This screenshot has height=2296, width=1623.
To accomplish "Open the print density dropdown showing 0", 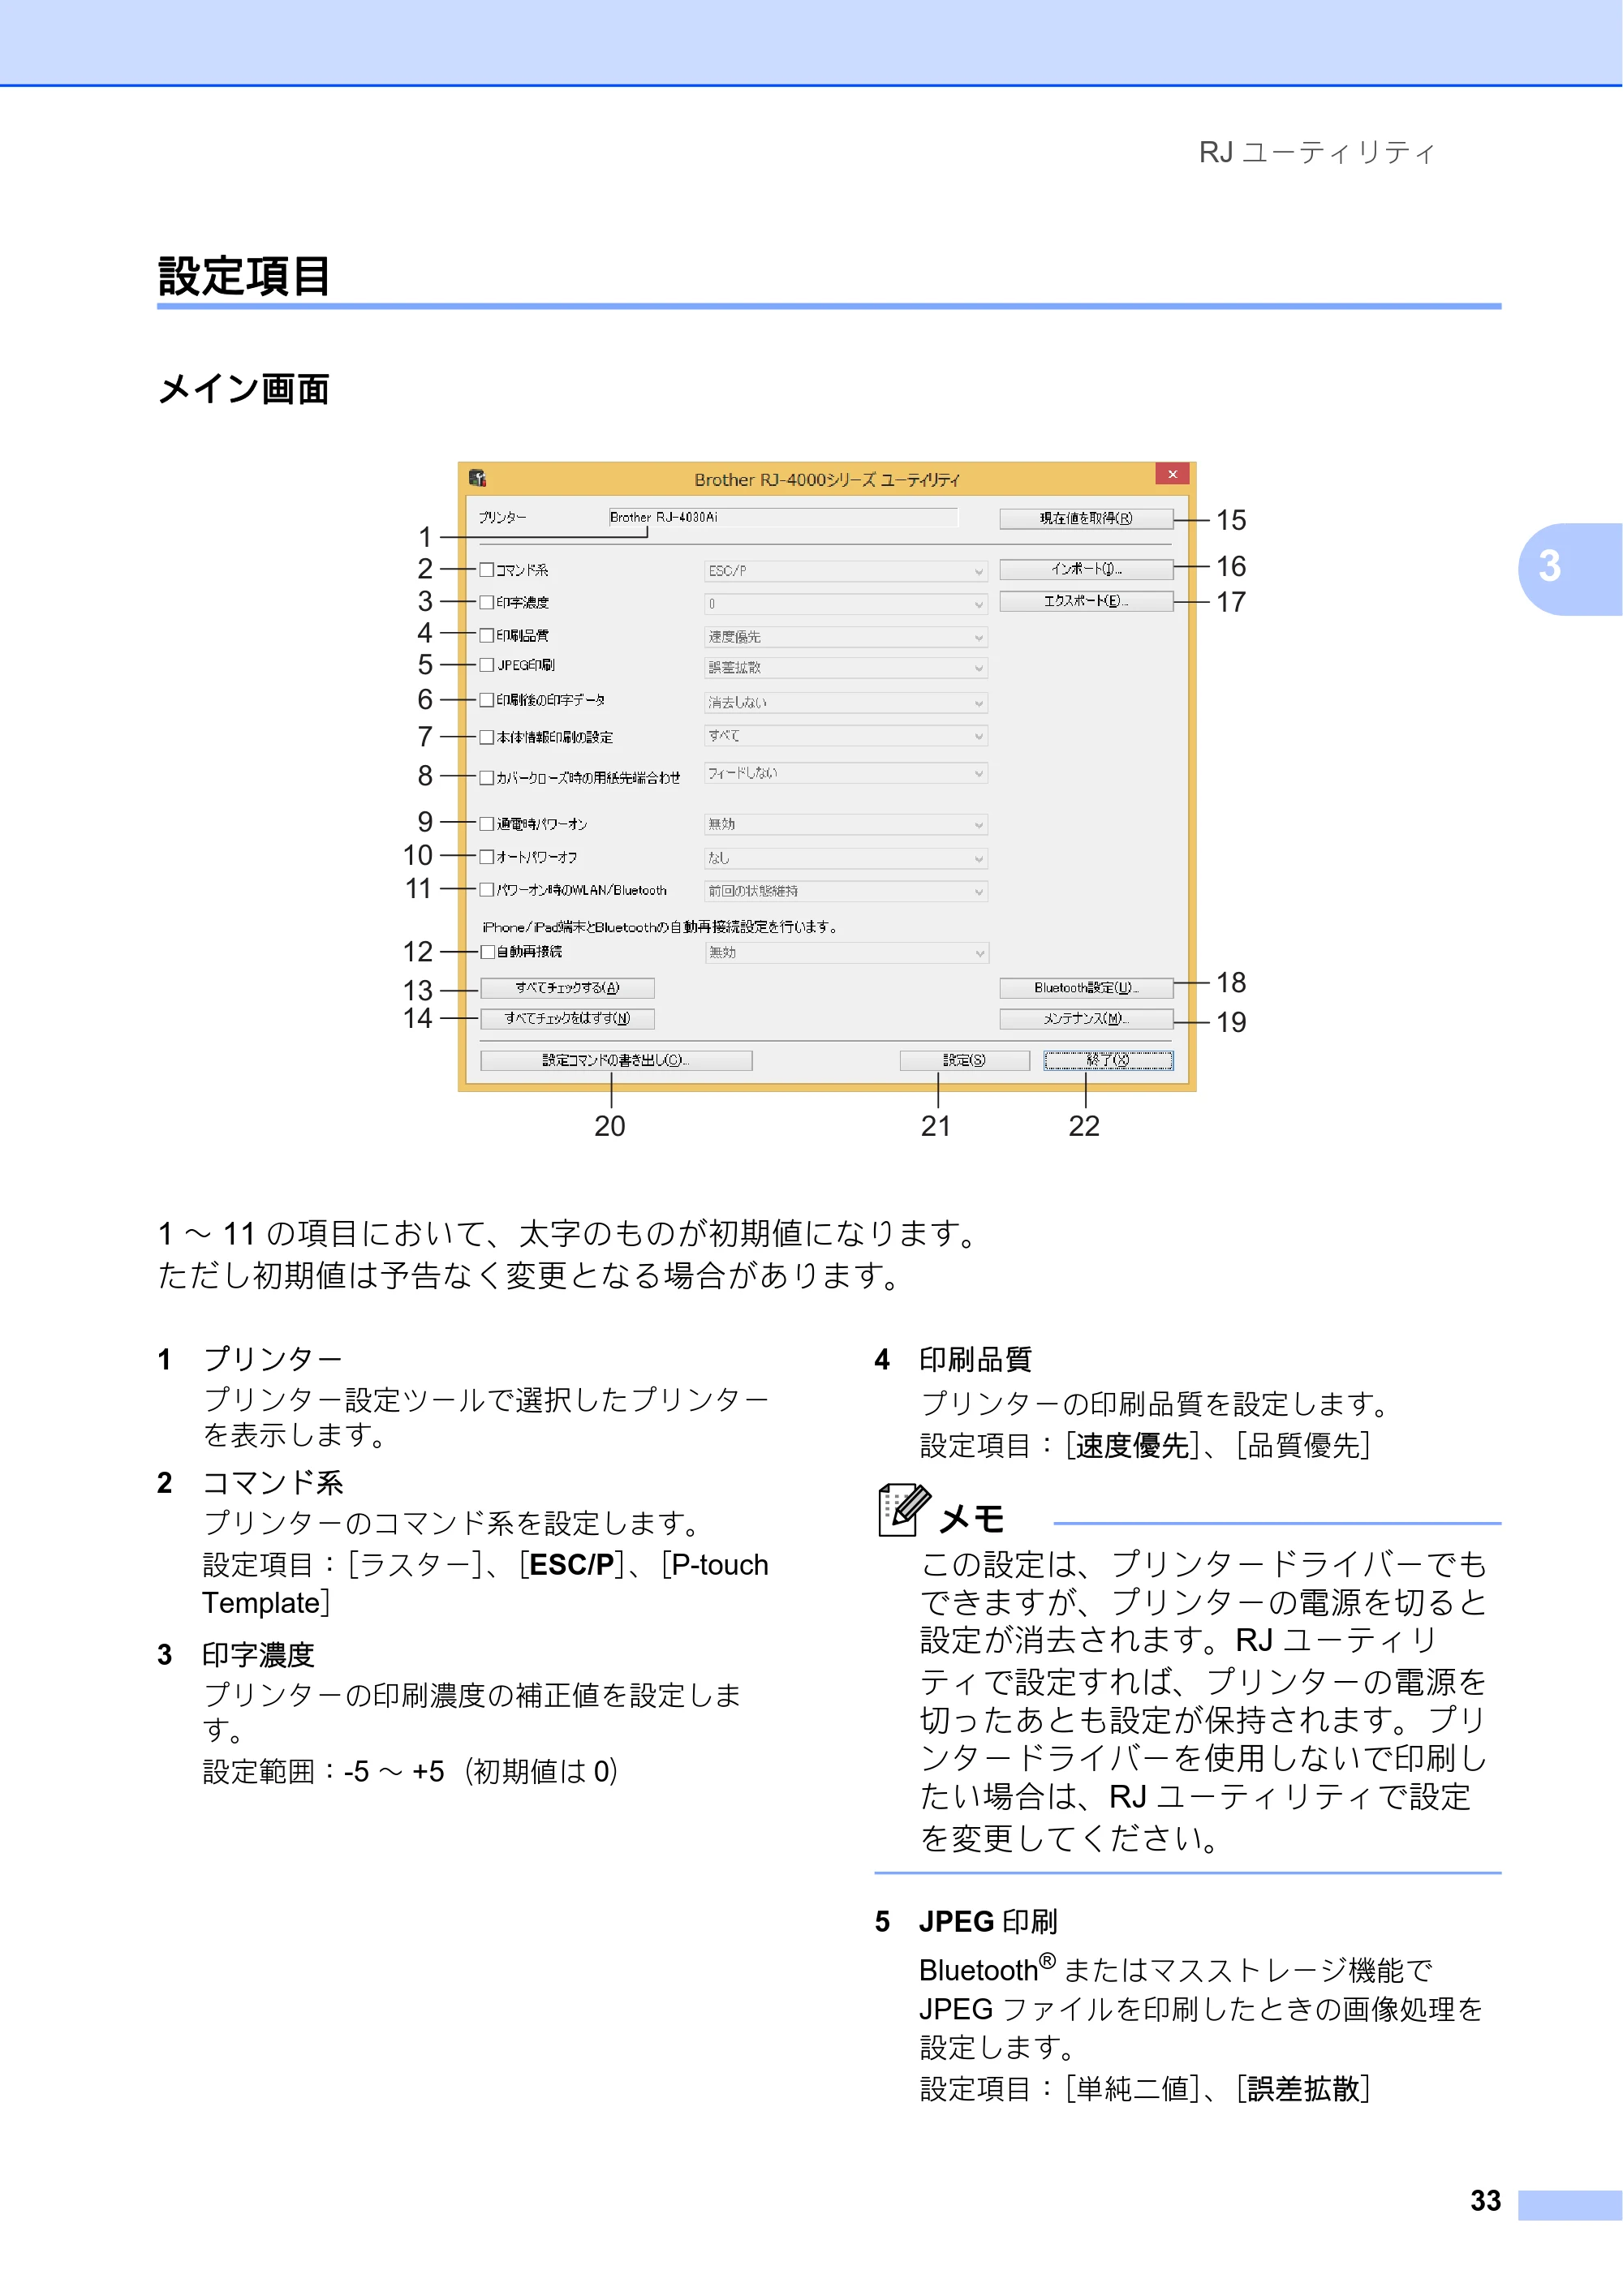I will click(846, 604).
